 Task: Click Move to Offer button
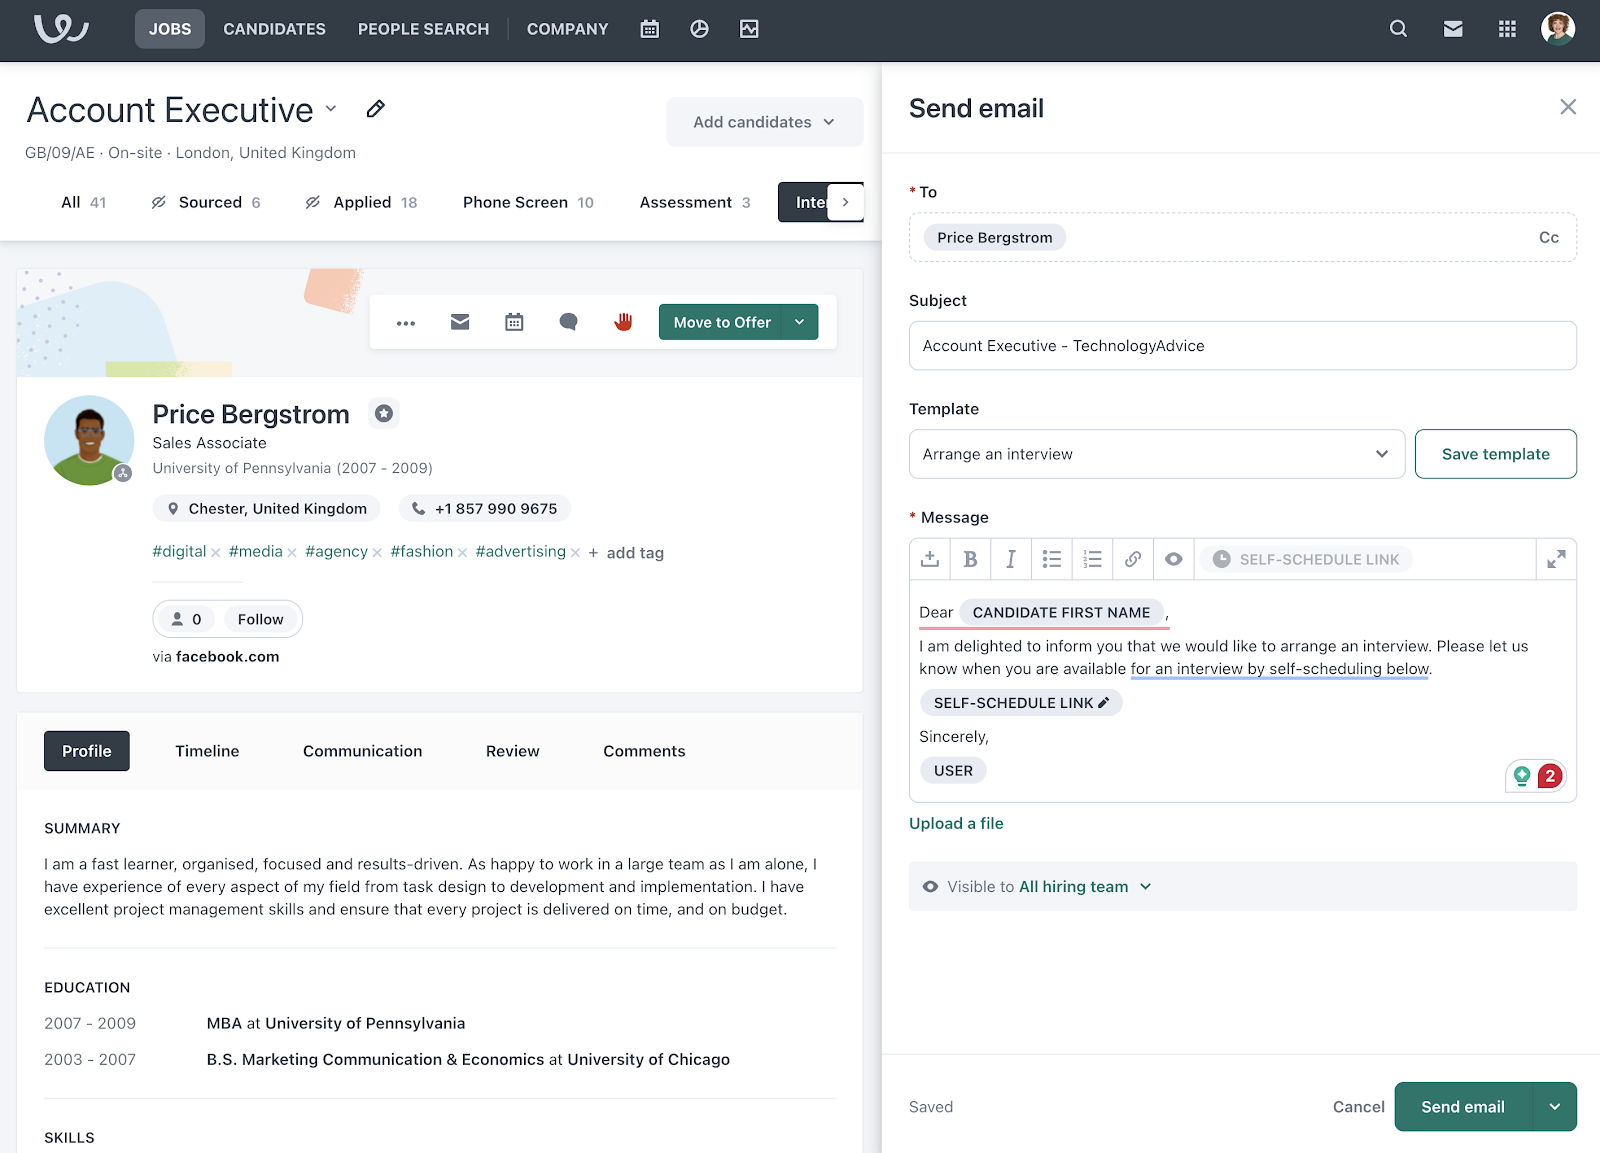click(x=721, y=322)
